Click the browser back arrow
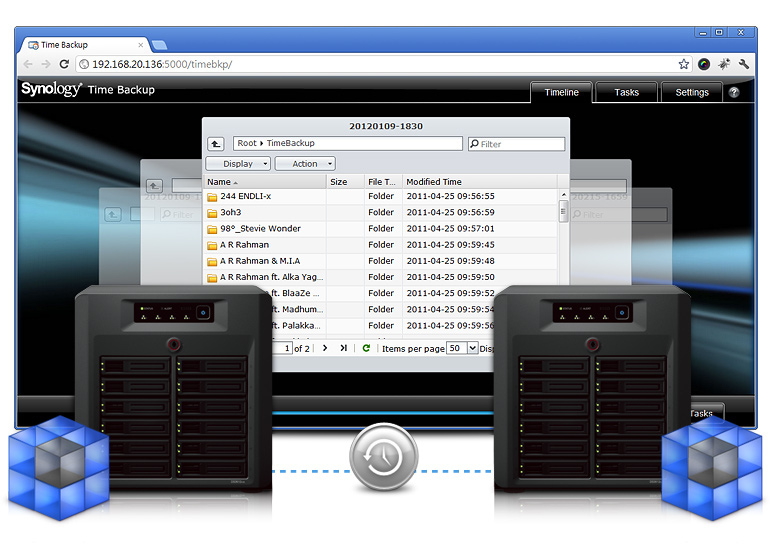 pos(28,64)
